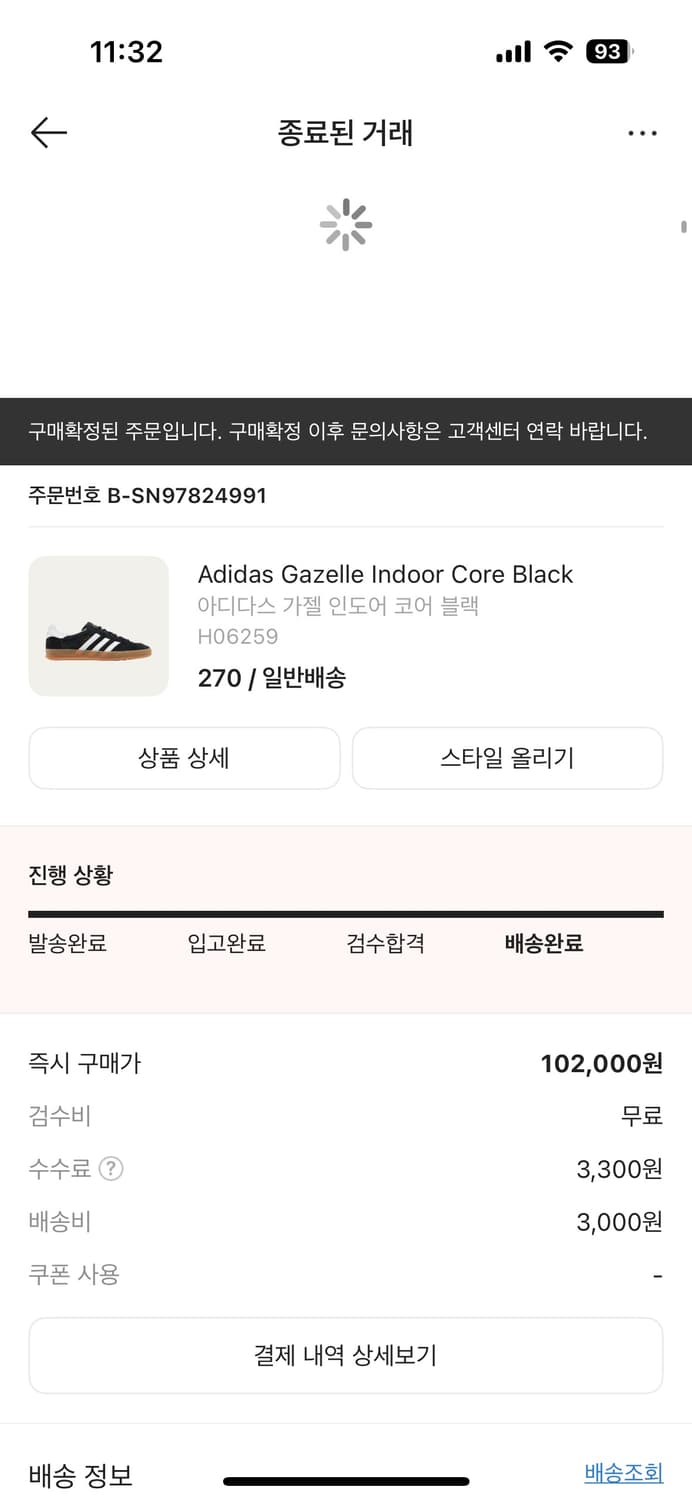Select the 검수합격 progress step
Viewport: 692px width, 1500px height.
coord(384,943)
